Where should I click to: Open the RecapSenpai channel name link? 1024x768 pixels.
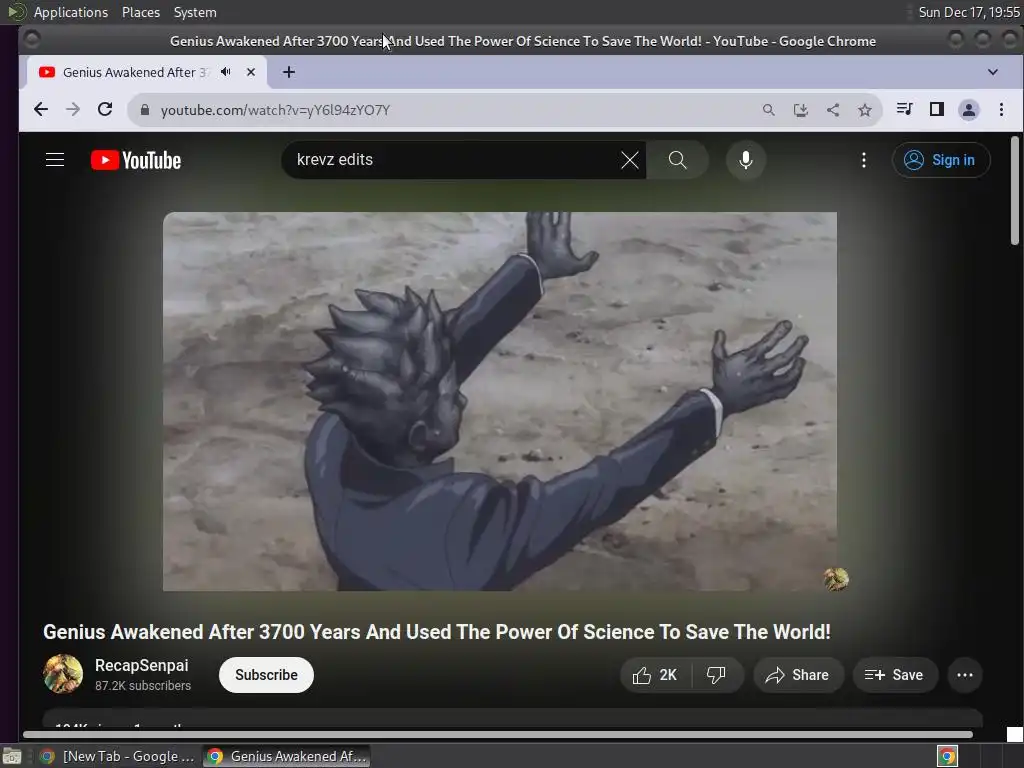point(142,665)
